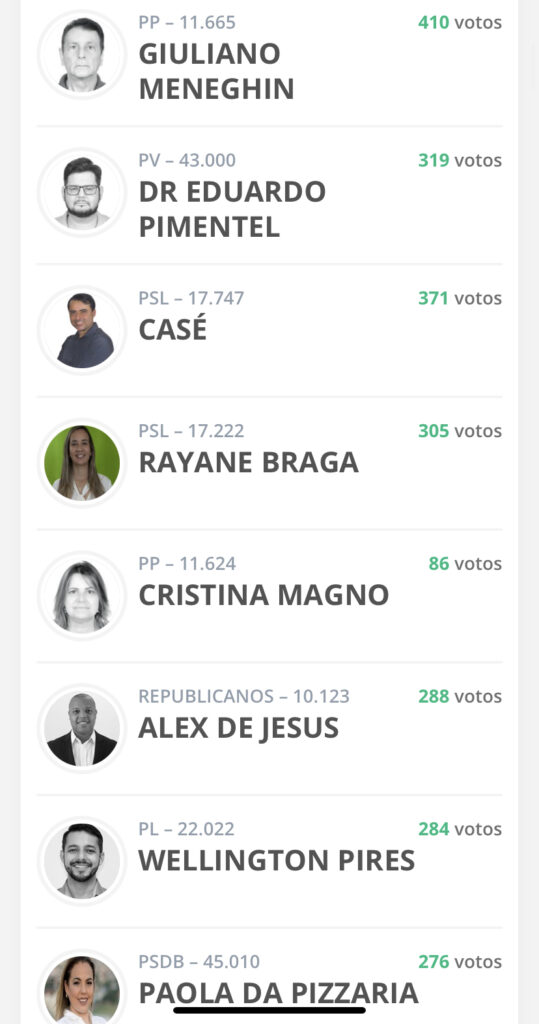Select the DR EDUARDO PIMENTEL entry

click(x=232, y=209)
